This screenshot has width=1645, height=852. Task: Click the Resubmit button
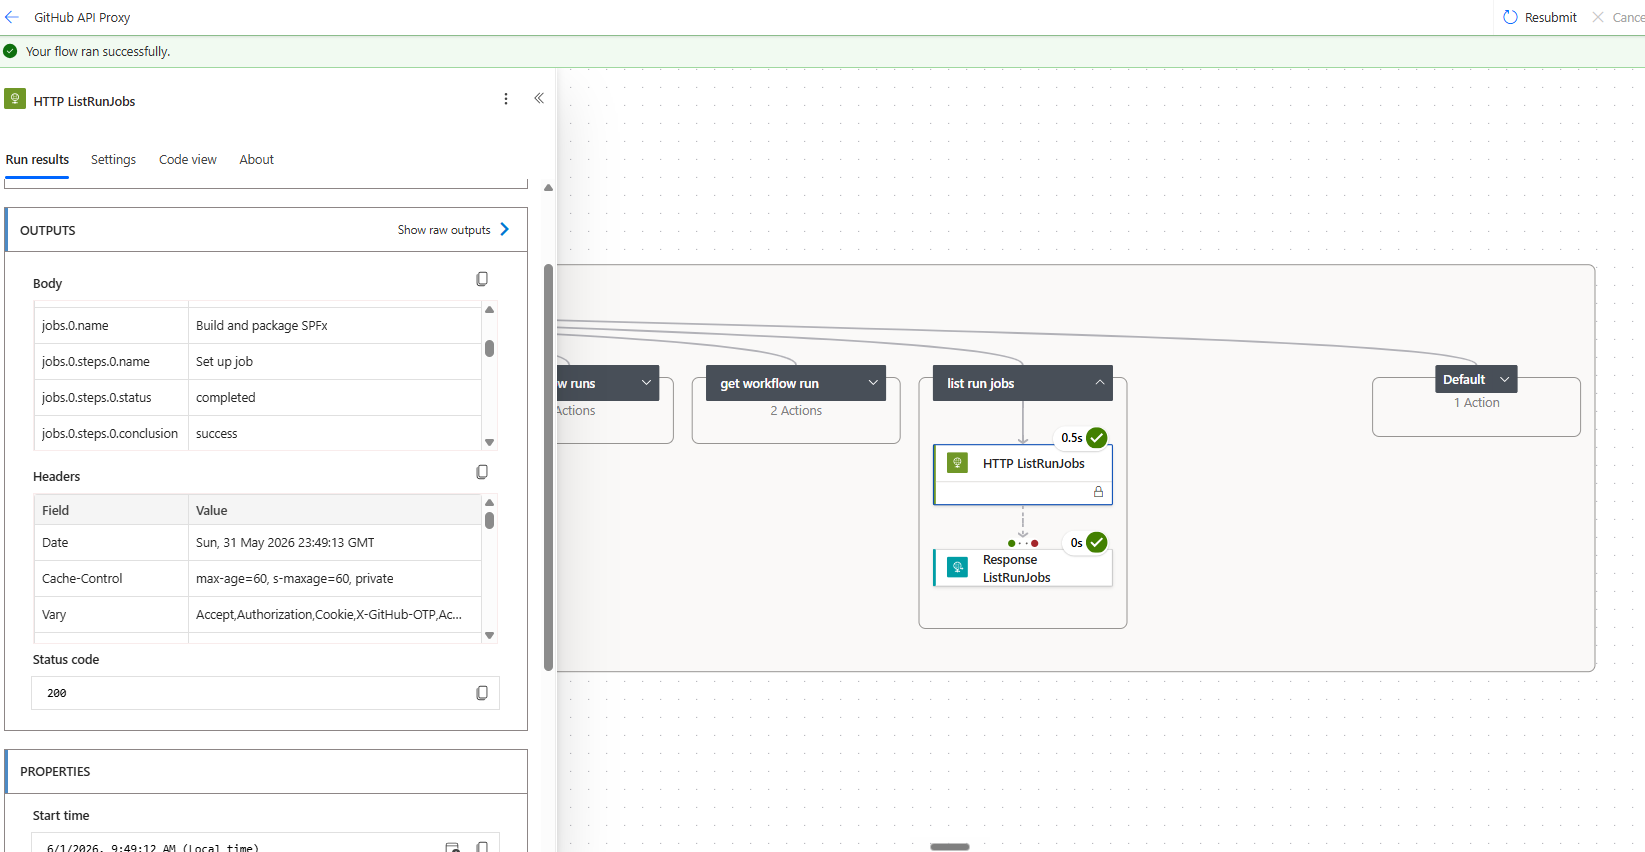tap(1540, 17)
